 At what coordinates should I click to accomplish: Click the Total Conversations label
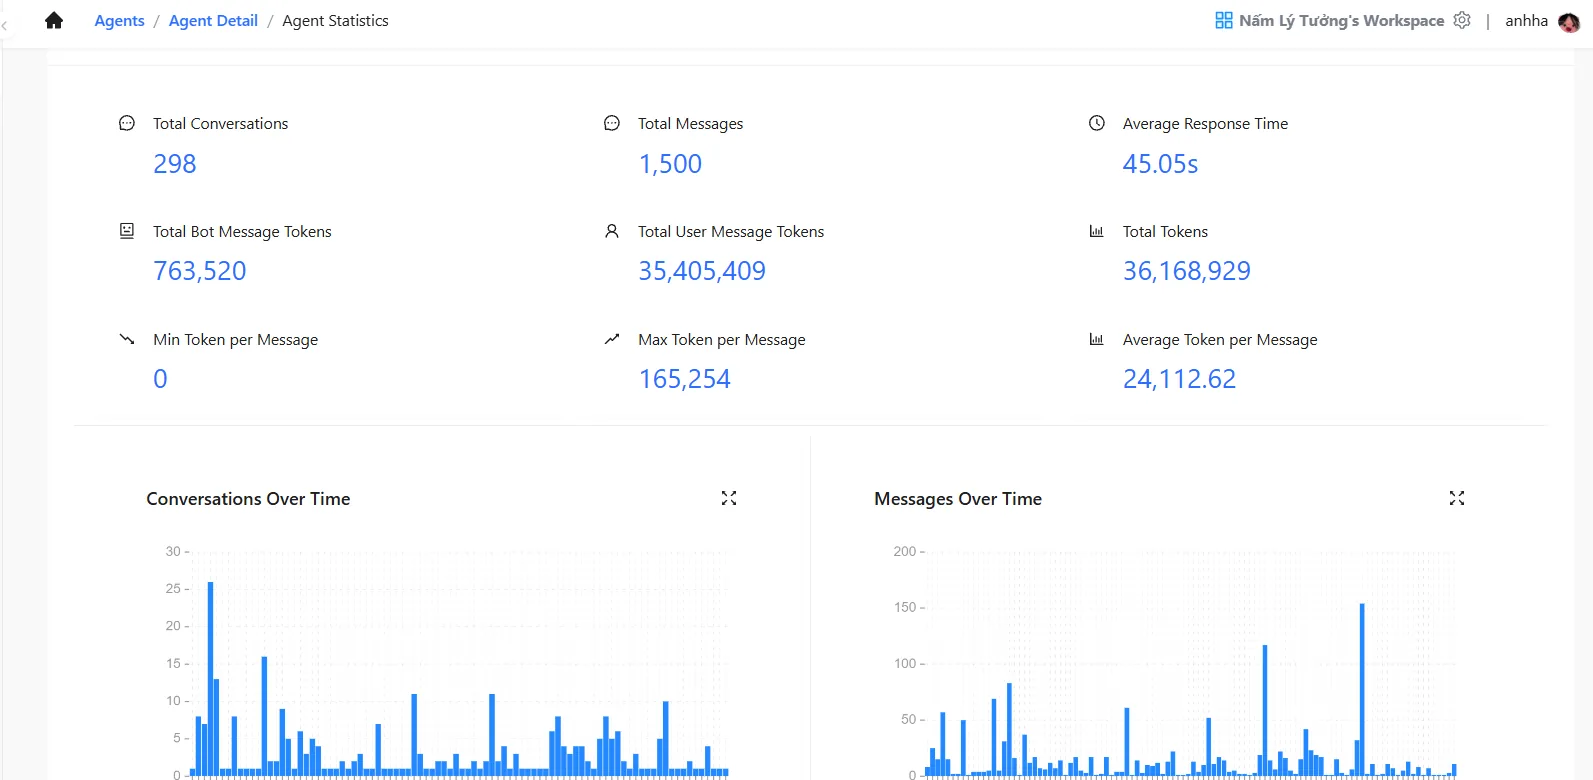(221, 124)
